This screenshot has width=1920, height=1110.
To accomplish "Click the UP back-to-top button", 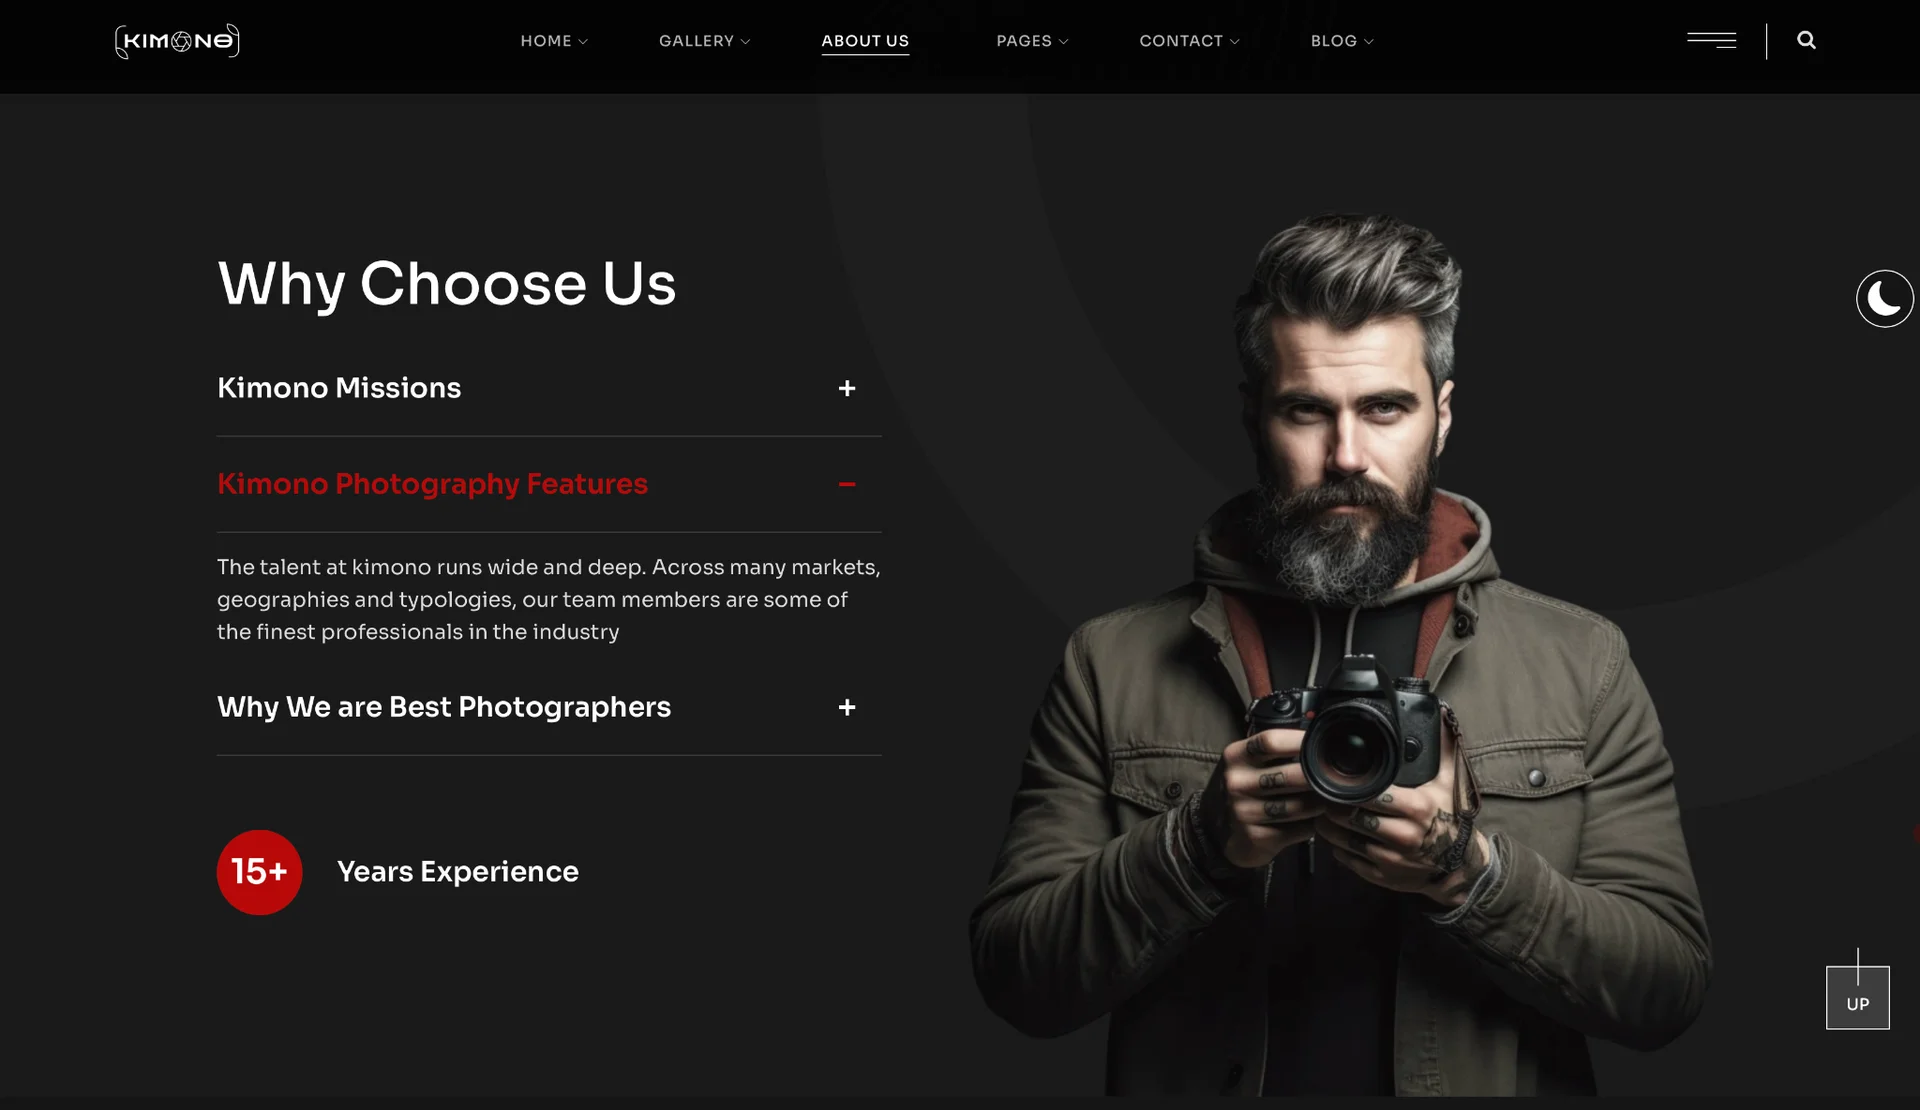I will click(1857, 997).
